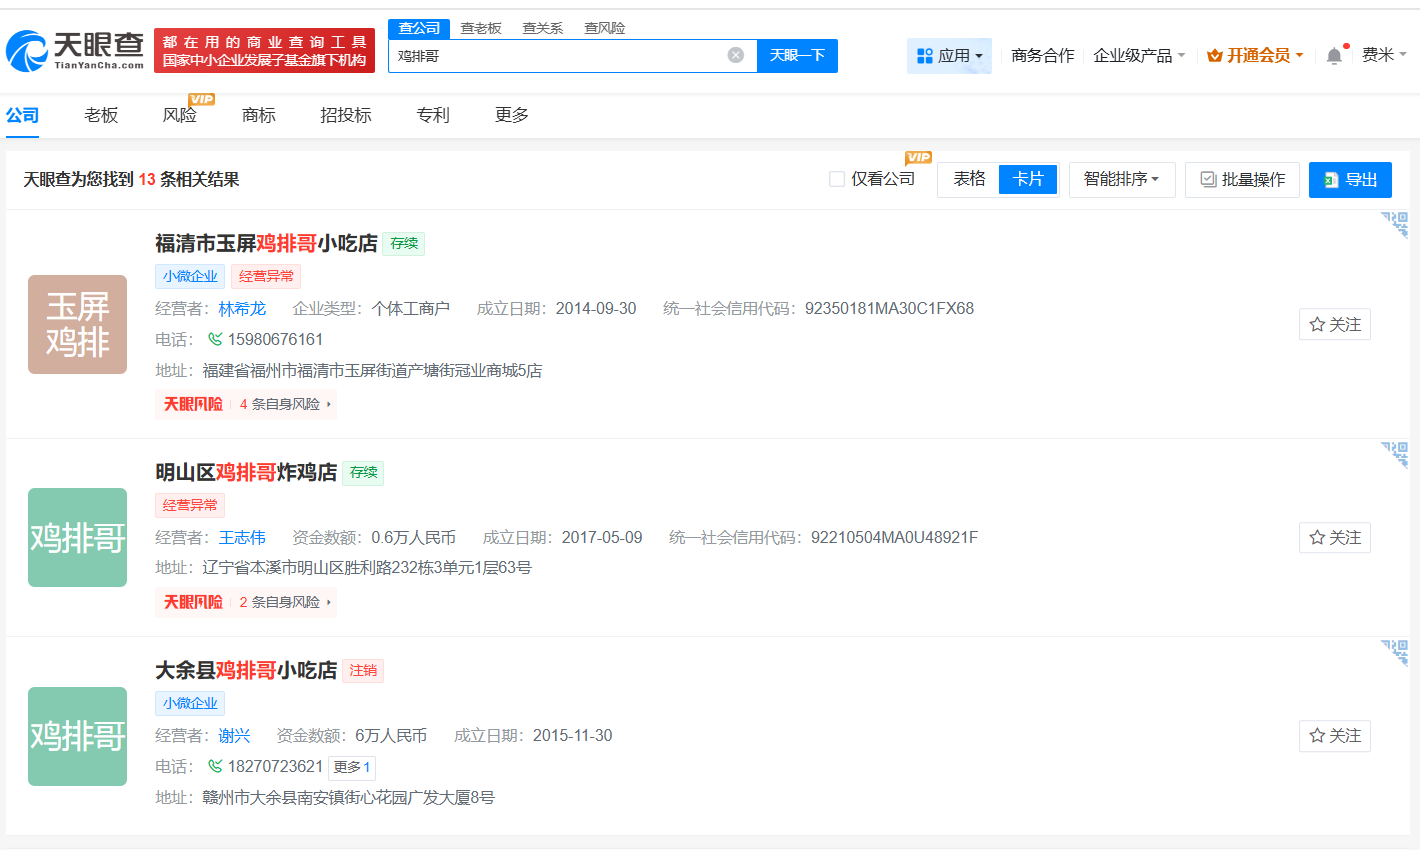
Task: Open the 应用 dropdown menu
Action: 949,56
